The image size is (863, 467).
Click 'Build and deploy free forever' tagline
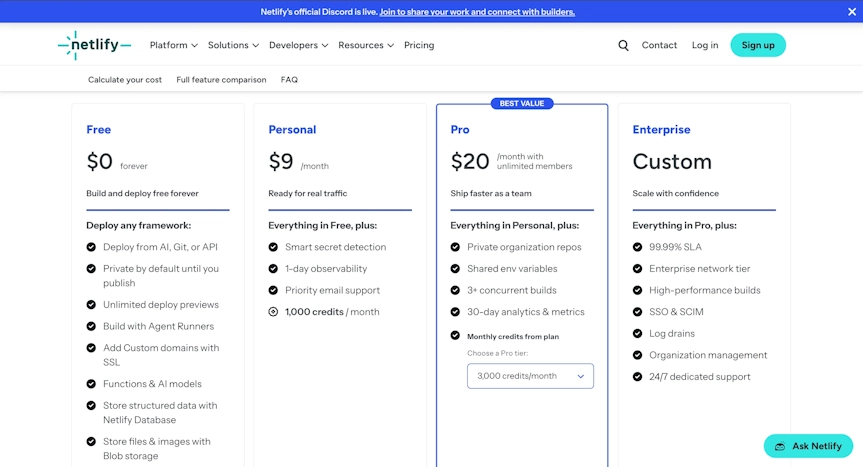[x=142, y=194]
